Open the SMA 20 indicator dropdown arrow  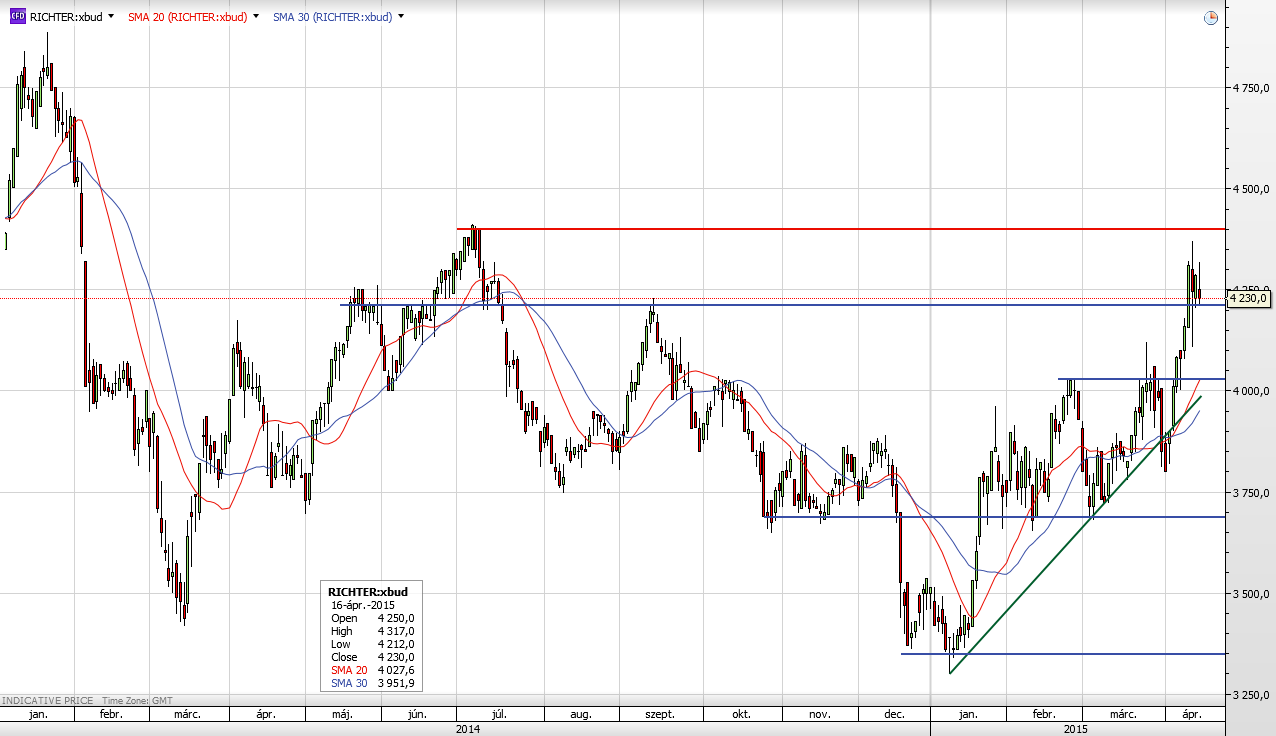256,17
